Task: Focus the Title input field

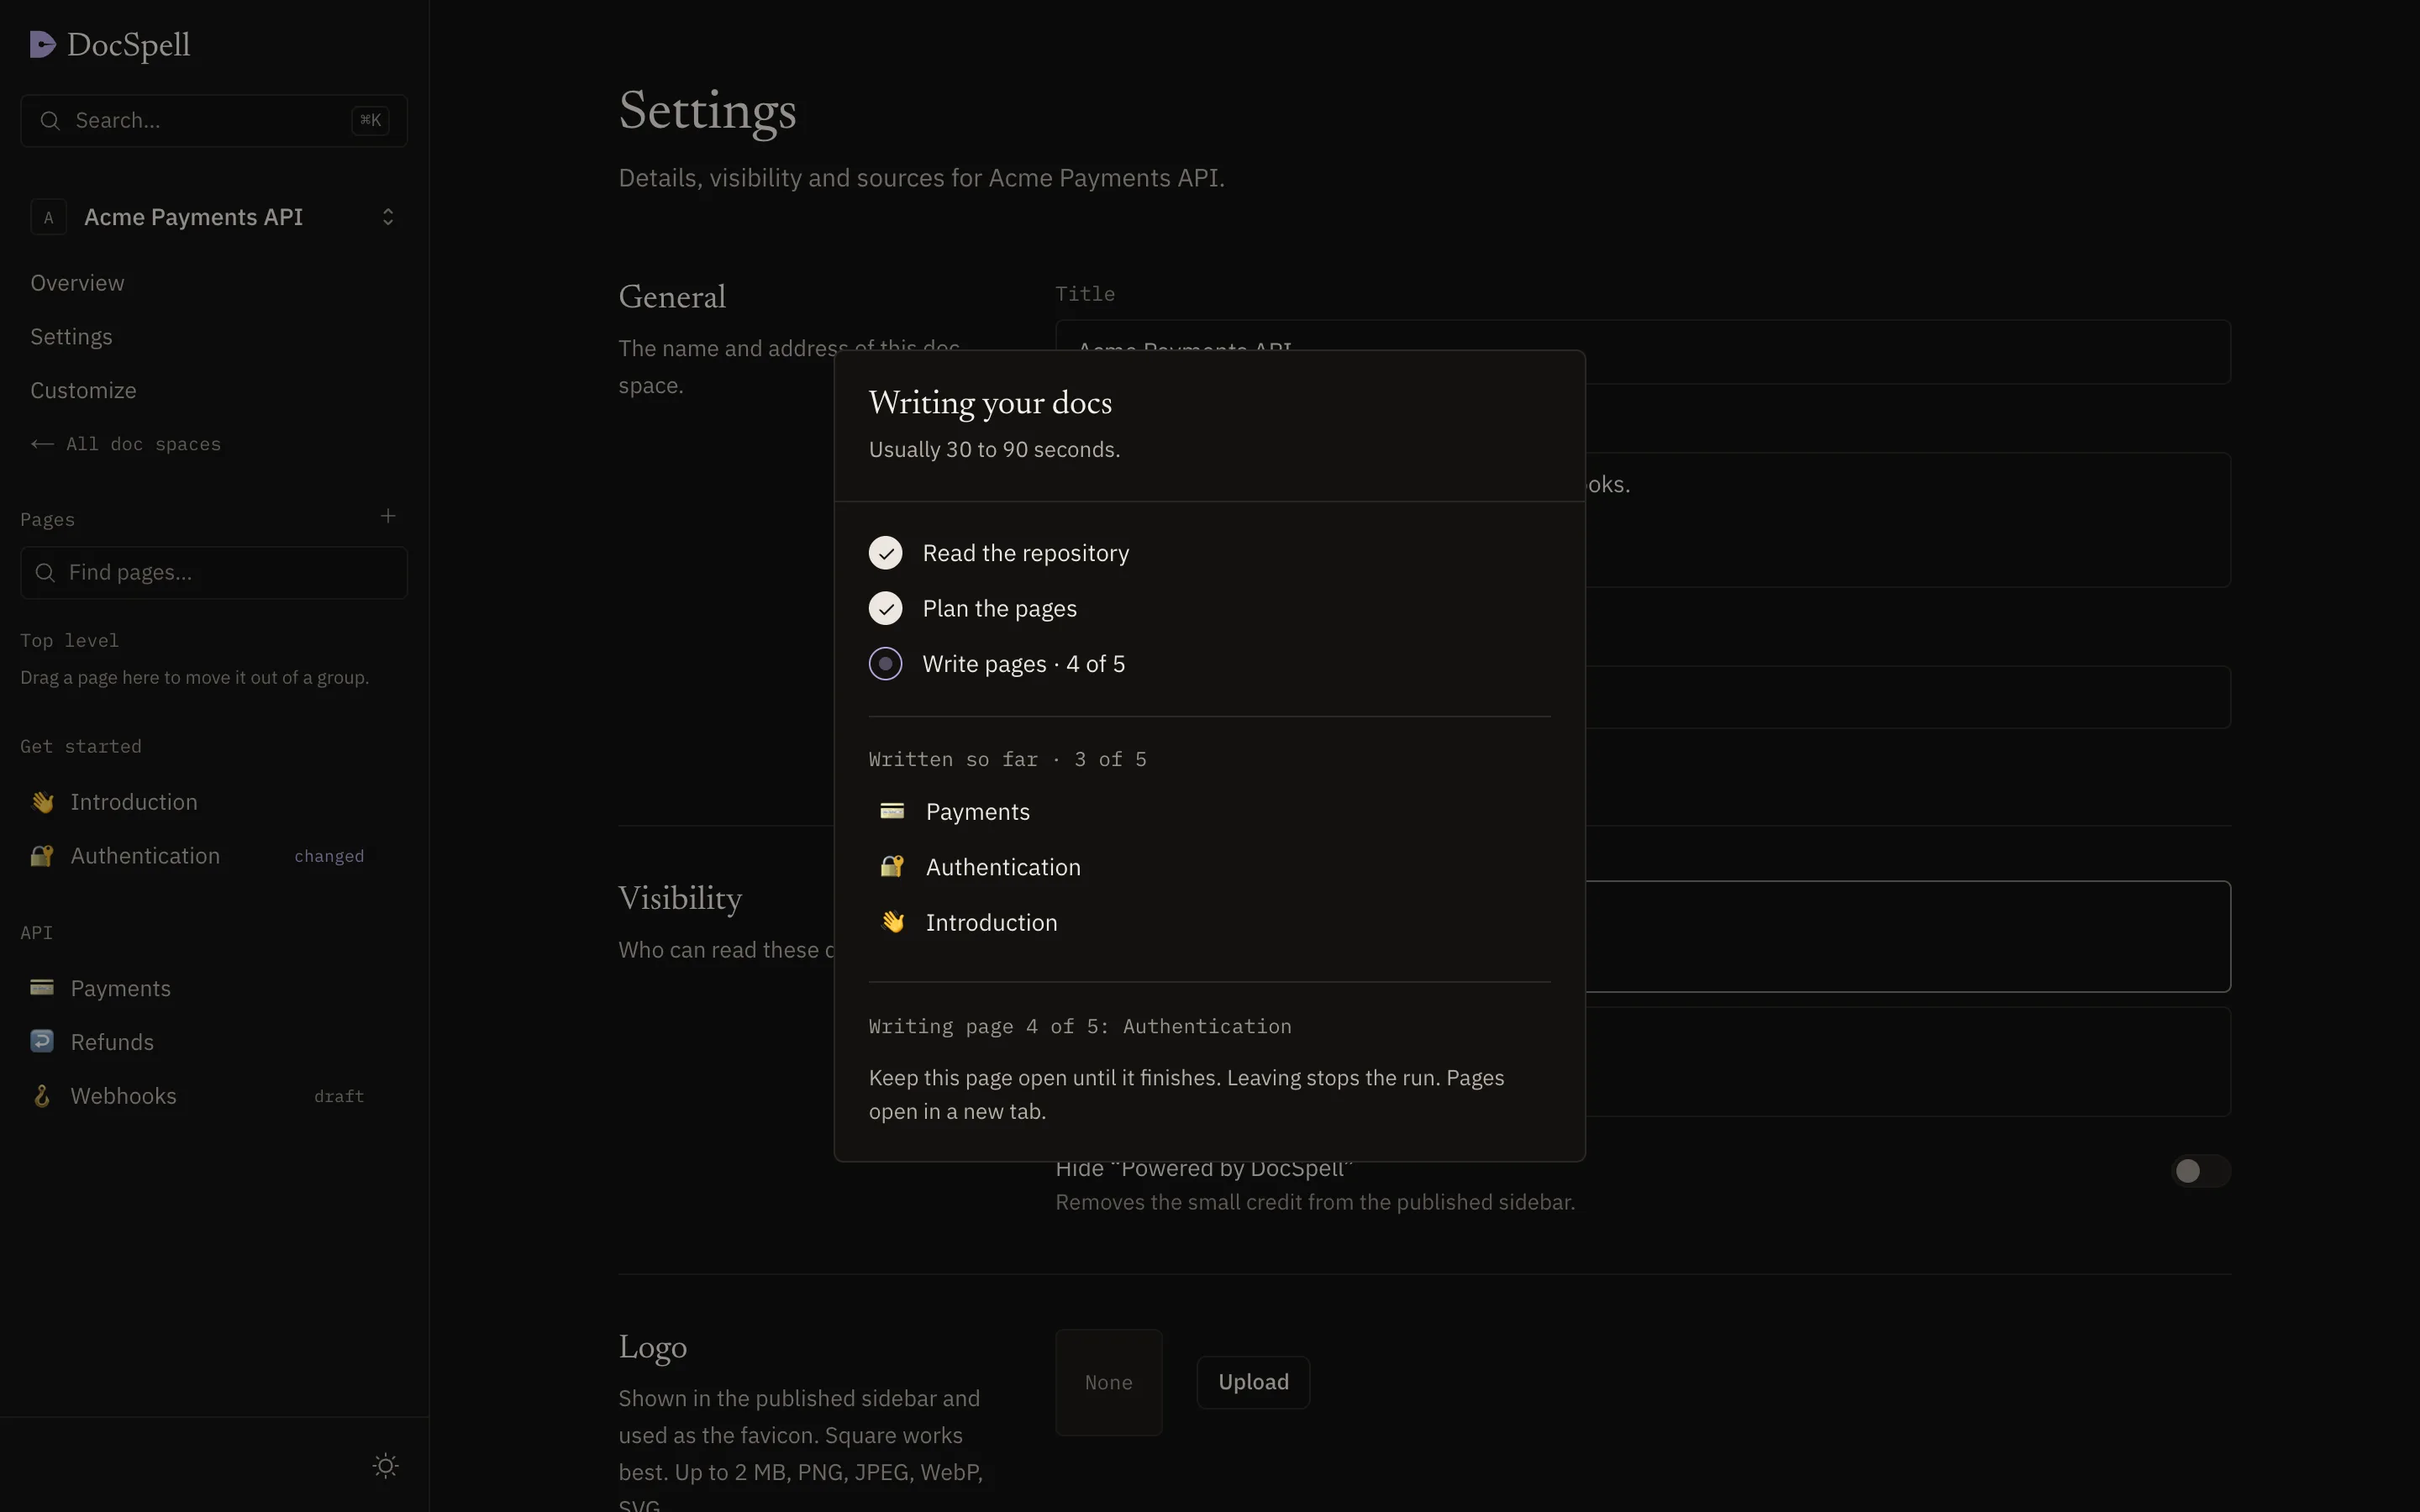Action: click(1642, 351)
